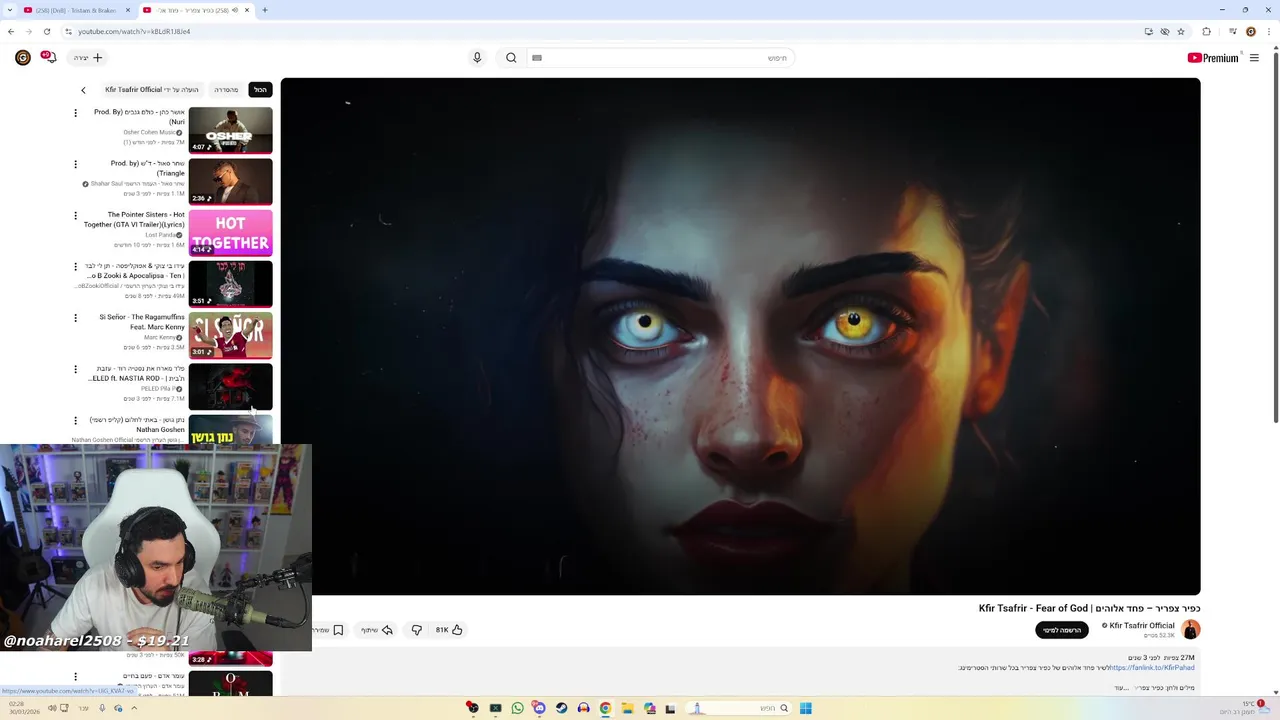Switch to the 'Tristam & Braken' tab
Screen dimensions: 1280x720
pos(75,10)
